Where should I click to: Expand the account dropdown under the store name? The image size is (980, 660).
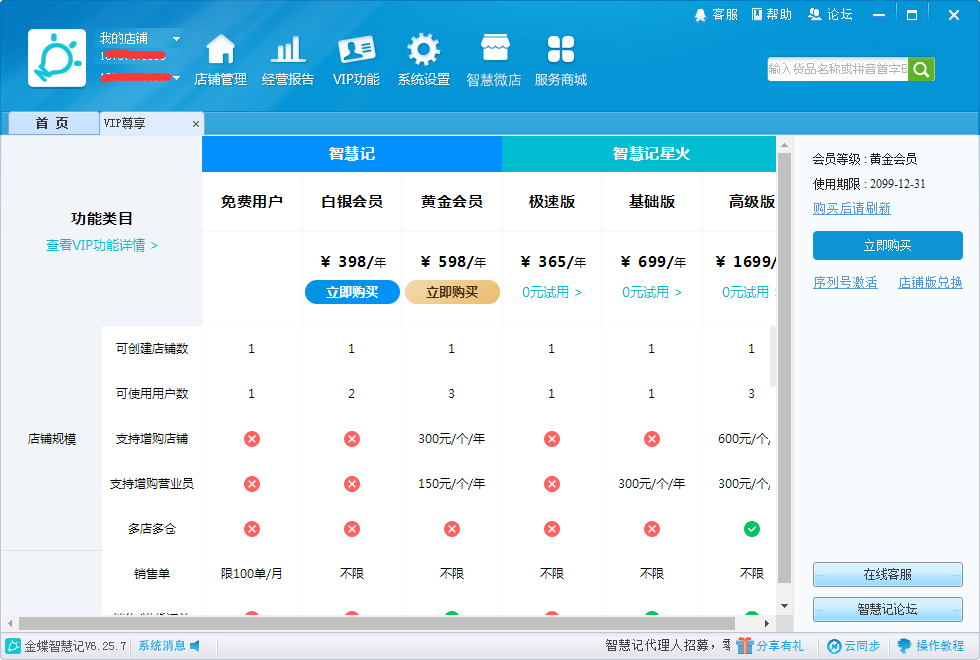176,78
